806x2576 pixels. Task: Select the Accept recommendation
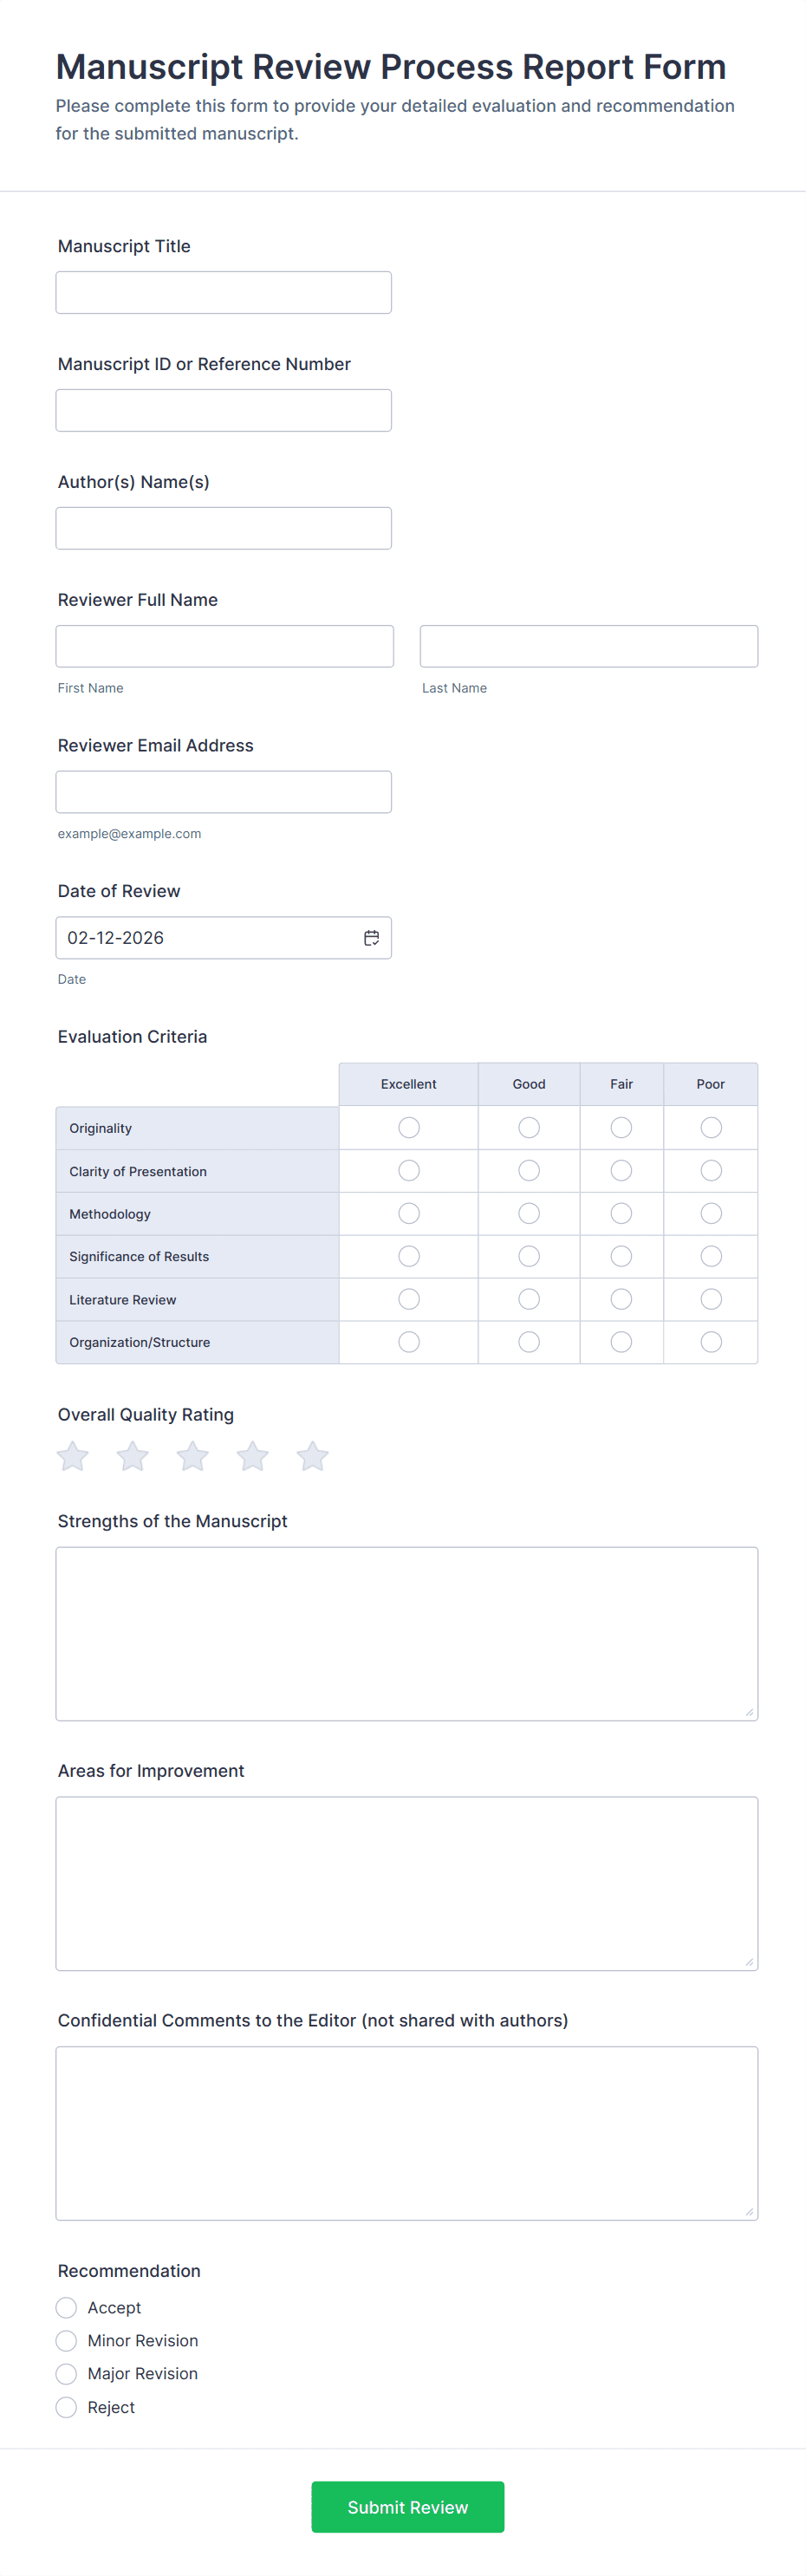67,2307
